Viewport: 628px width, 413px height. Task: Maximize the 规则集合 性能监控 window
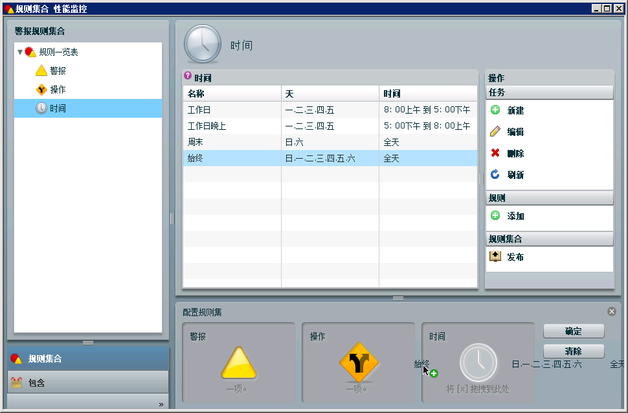607,8
